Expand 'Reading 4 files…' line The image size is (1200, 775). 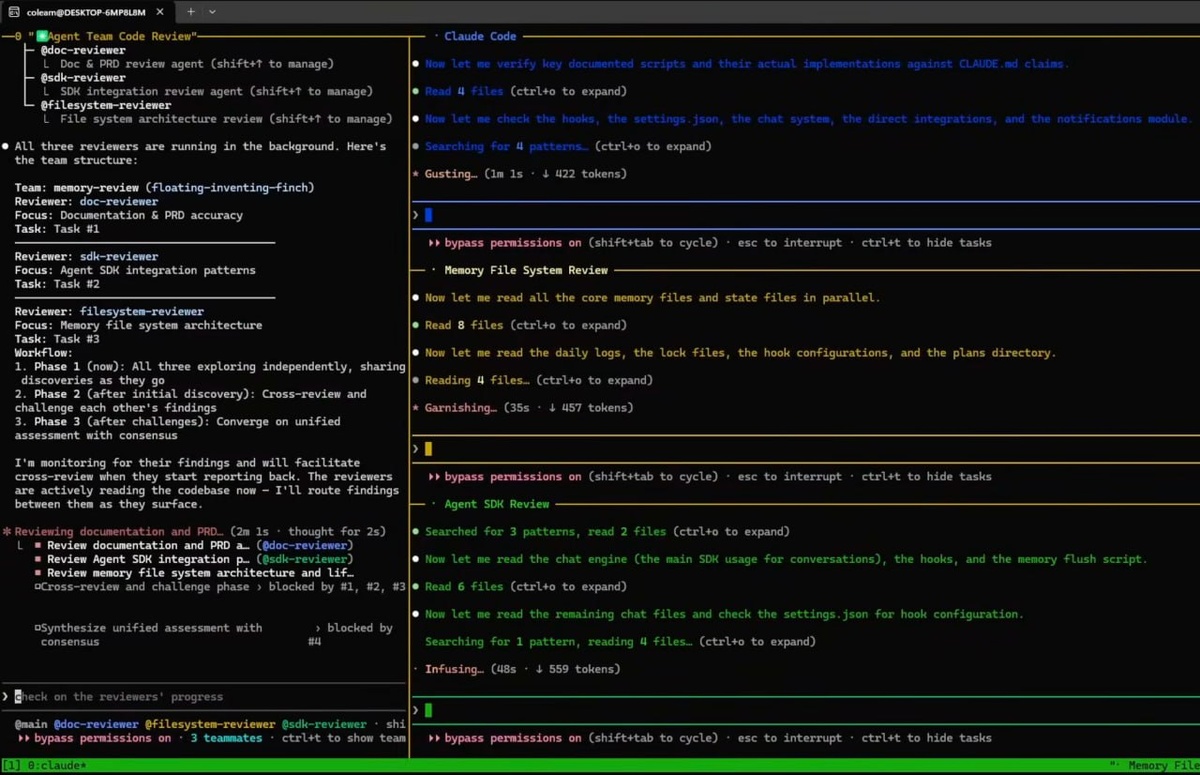538,380
